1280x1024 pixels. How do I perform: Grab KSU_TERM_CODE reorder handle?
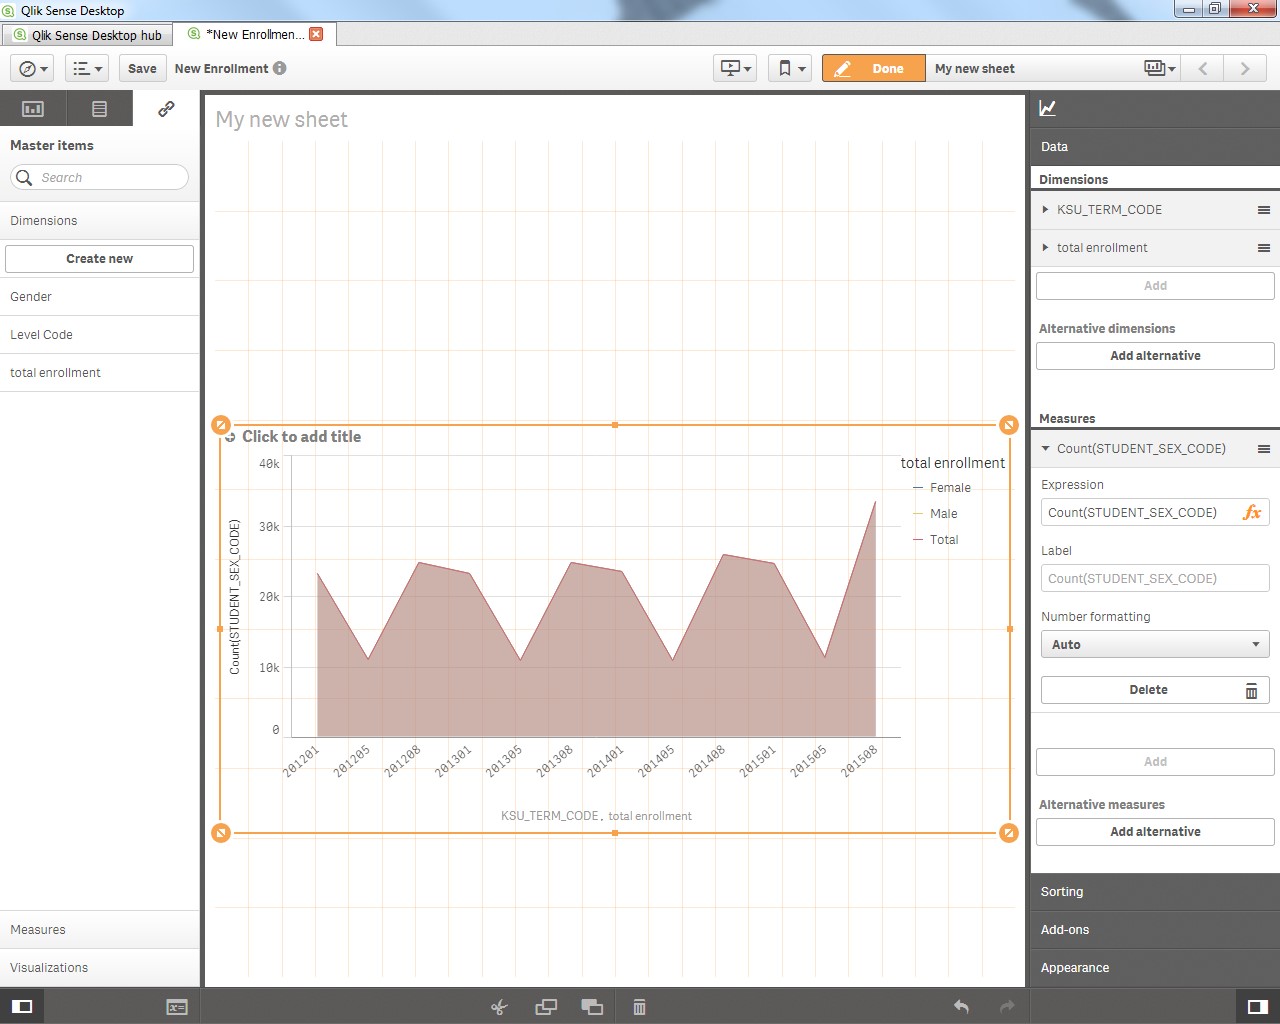1264,210
